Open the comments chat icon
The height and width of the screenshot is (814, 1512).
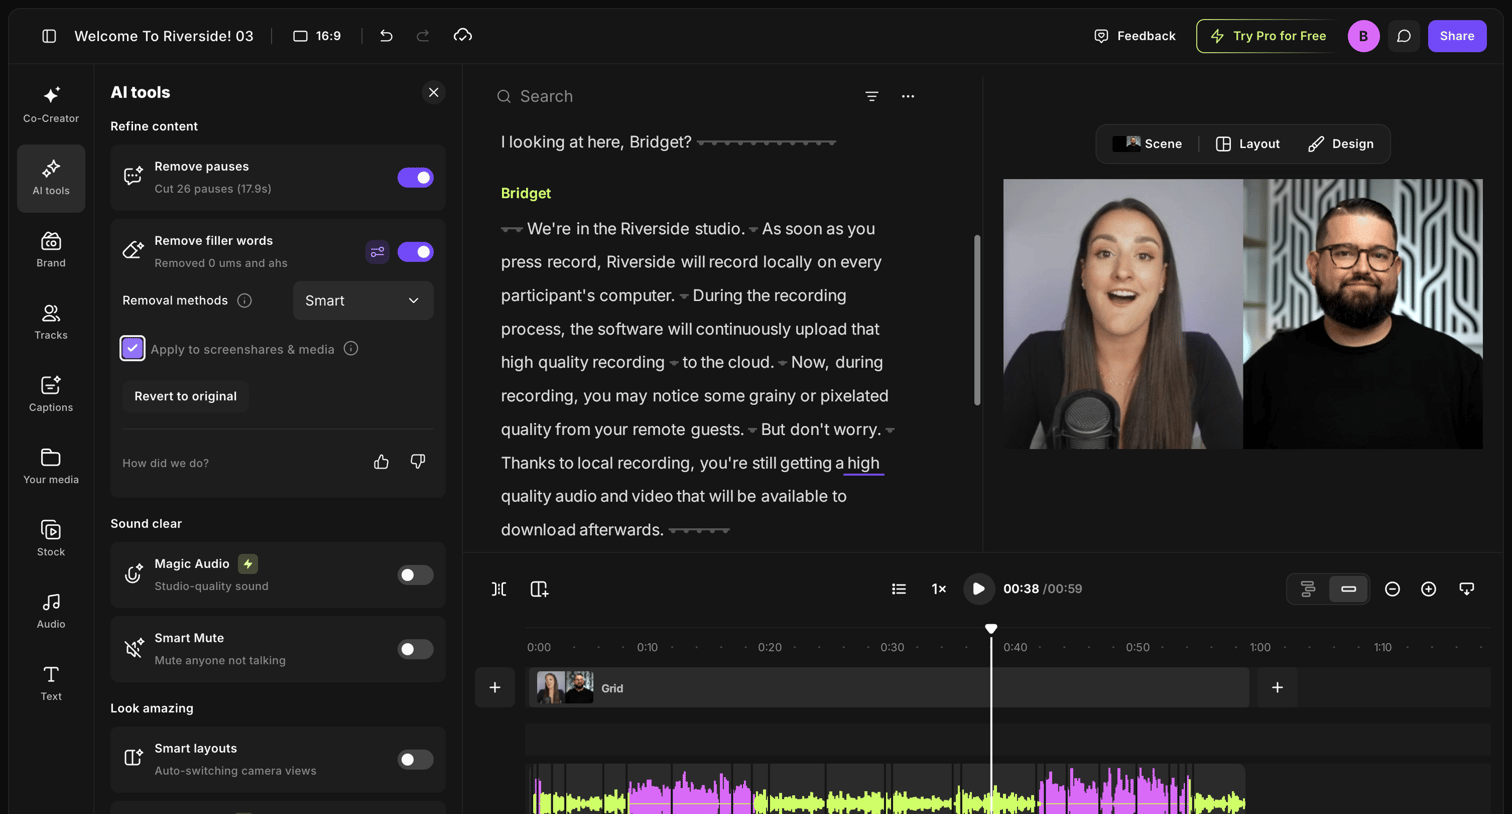click(x=1404, y=36)
